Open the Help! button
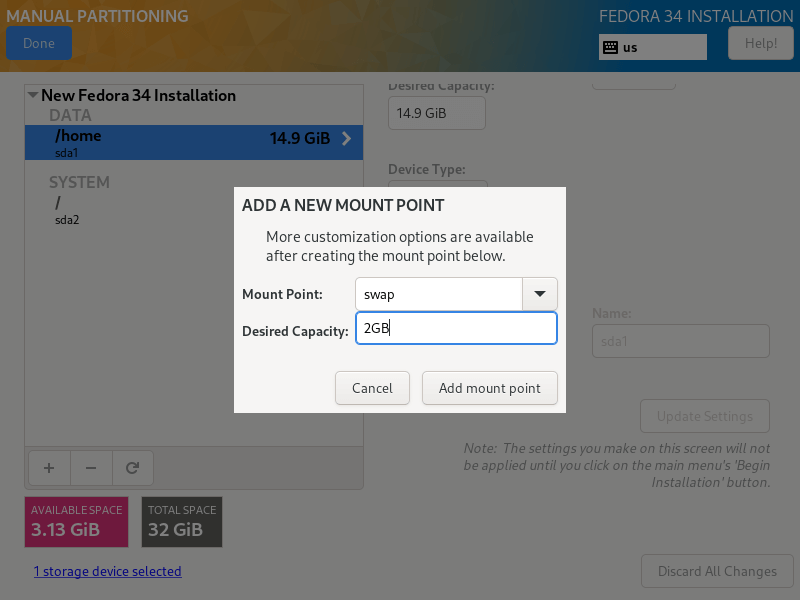This screenshot has width=800, height=600. (x=761, y=43)
